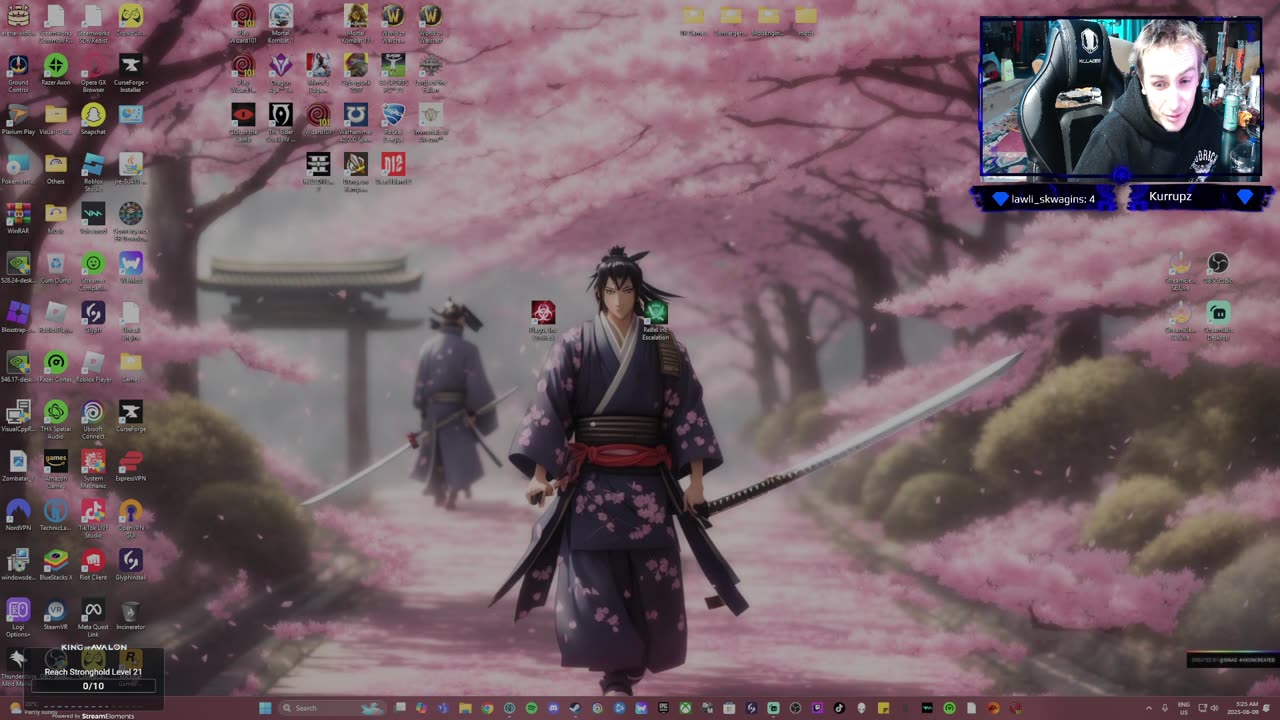Expand the hidden system tray icons chevron
This screenshot has width=1280, height=720.
click(x=1148, y=708)
